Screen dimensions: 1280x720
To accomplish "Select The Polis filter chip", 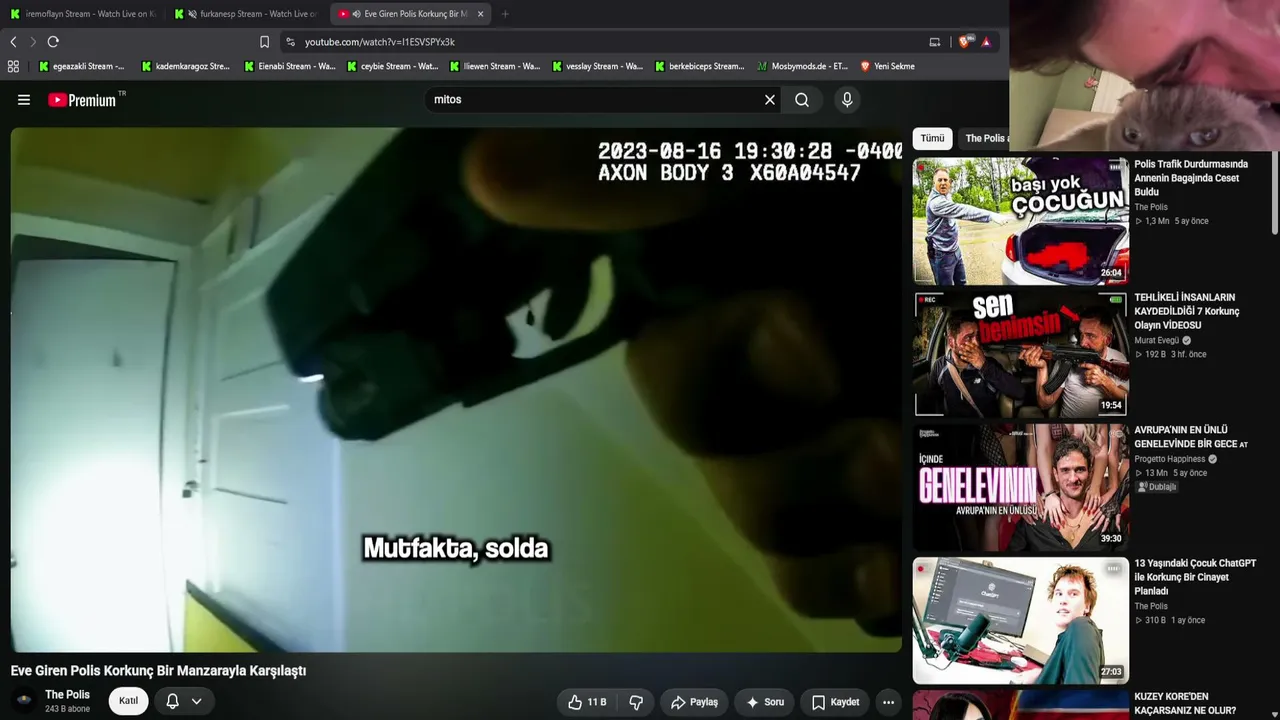I will (985, 138).
